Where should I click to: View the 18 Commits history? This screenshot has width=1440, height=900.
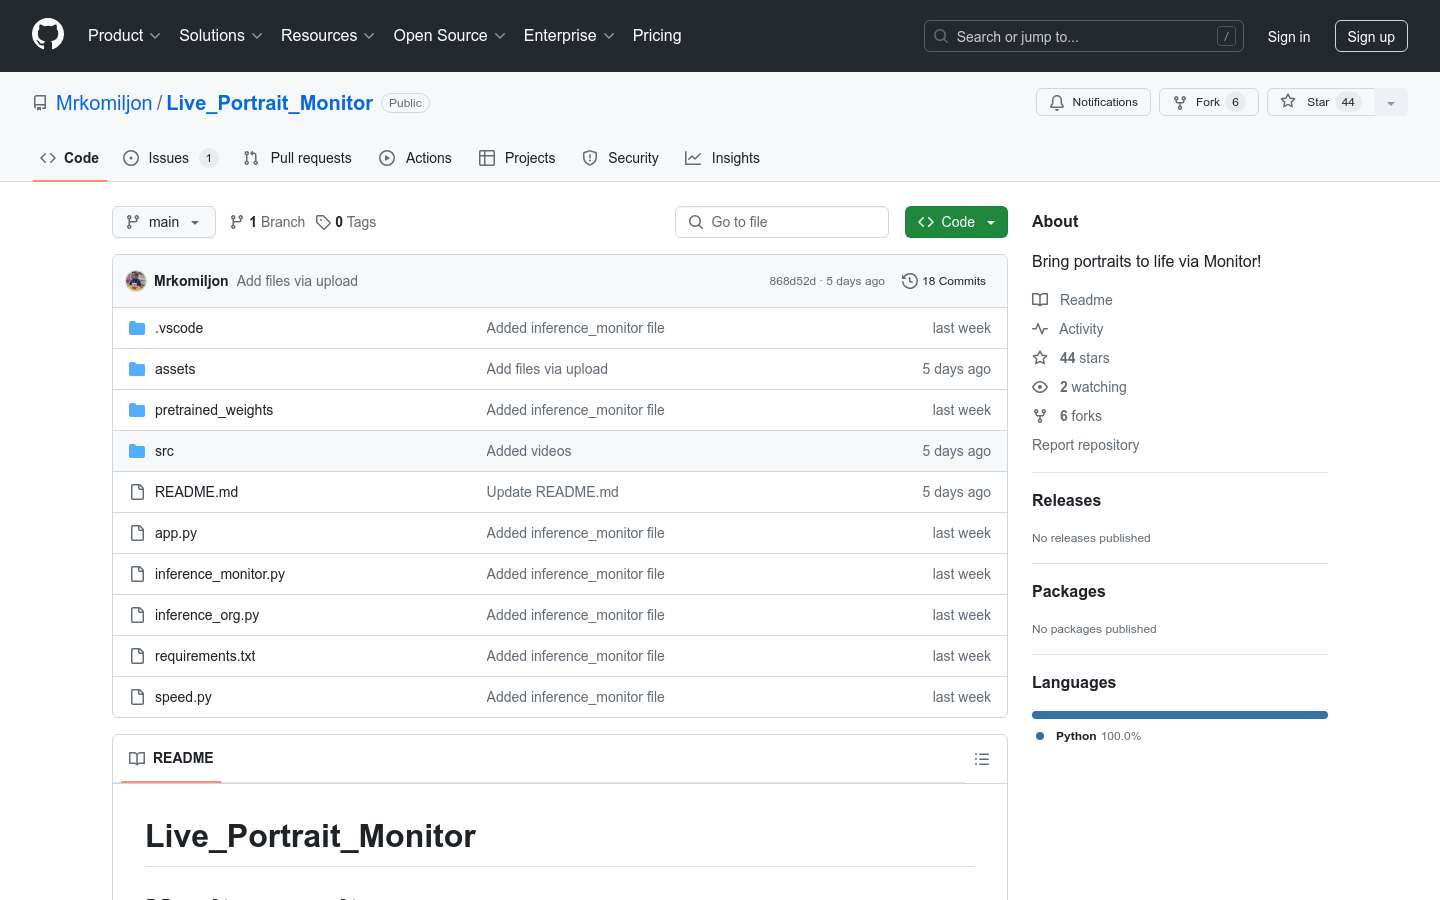(x=944, y=281)
